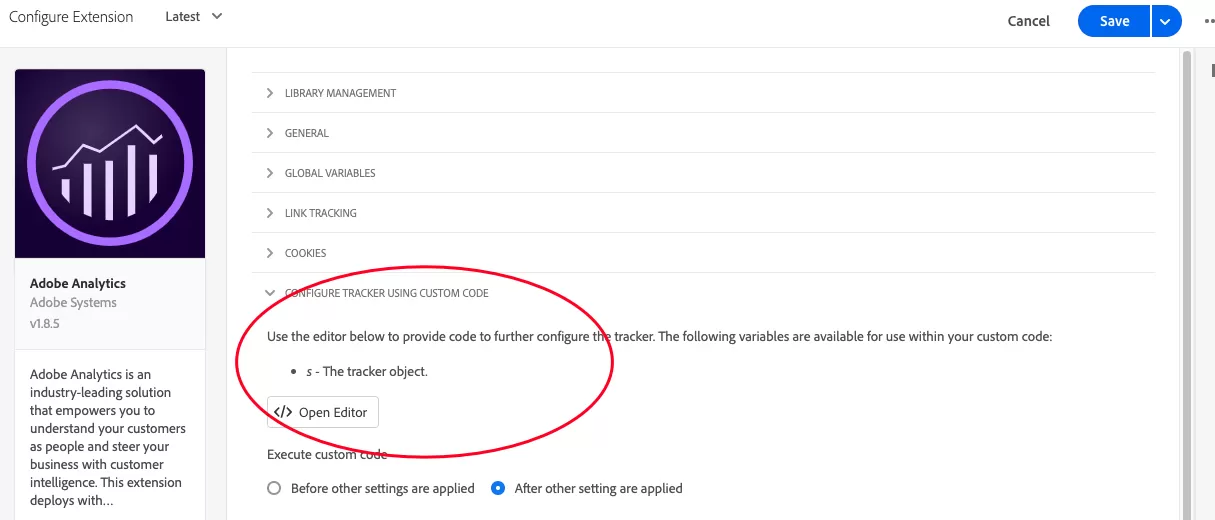Click the Cookies section label
Image resolution: width=1215 pixels, height=520 pixels.
(x=306, y=253)
